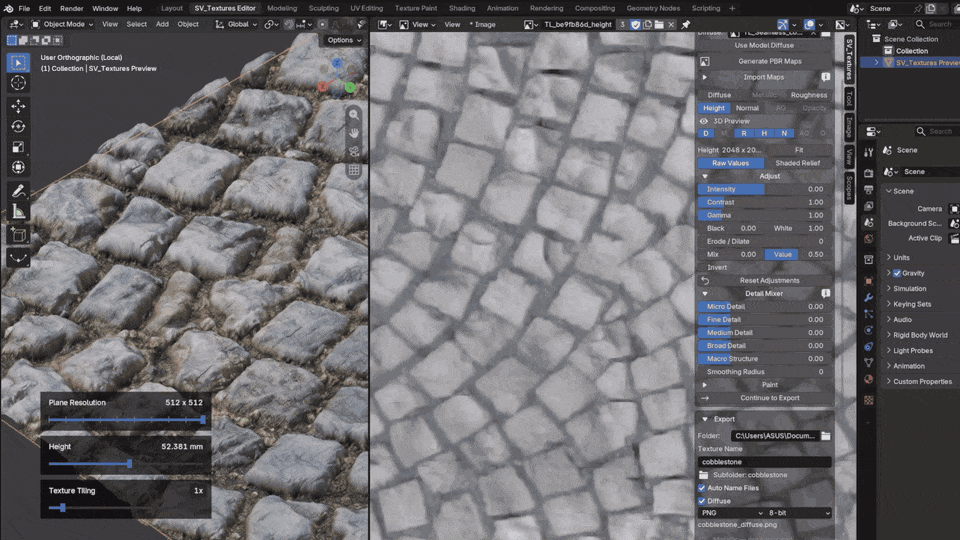
Task: Switch to the UV Editing workspace tab
Action: tap(366, 9)
